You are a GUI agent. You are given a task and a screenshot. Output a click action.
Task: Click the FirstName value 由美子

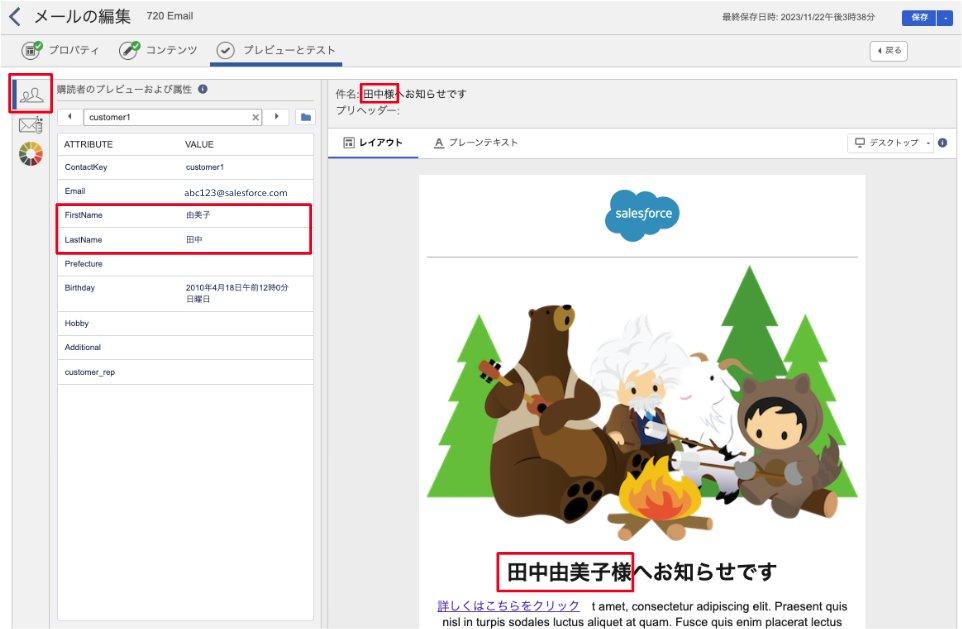click(198, 215)
